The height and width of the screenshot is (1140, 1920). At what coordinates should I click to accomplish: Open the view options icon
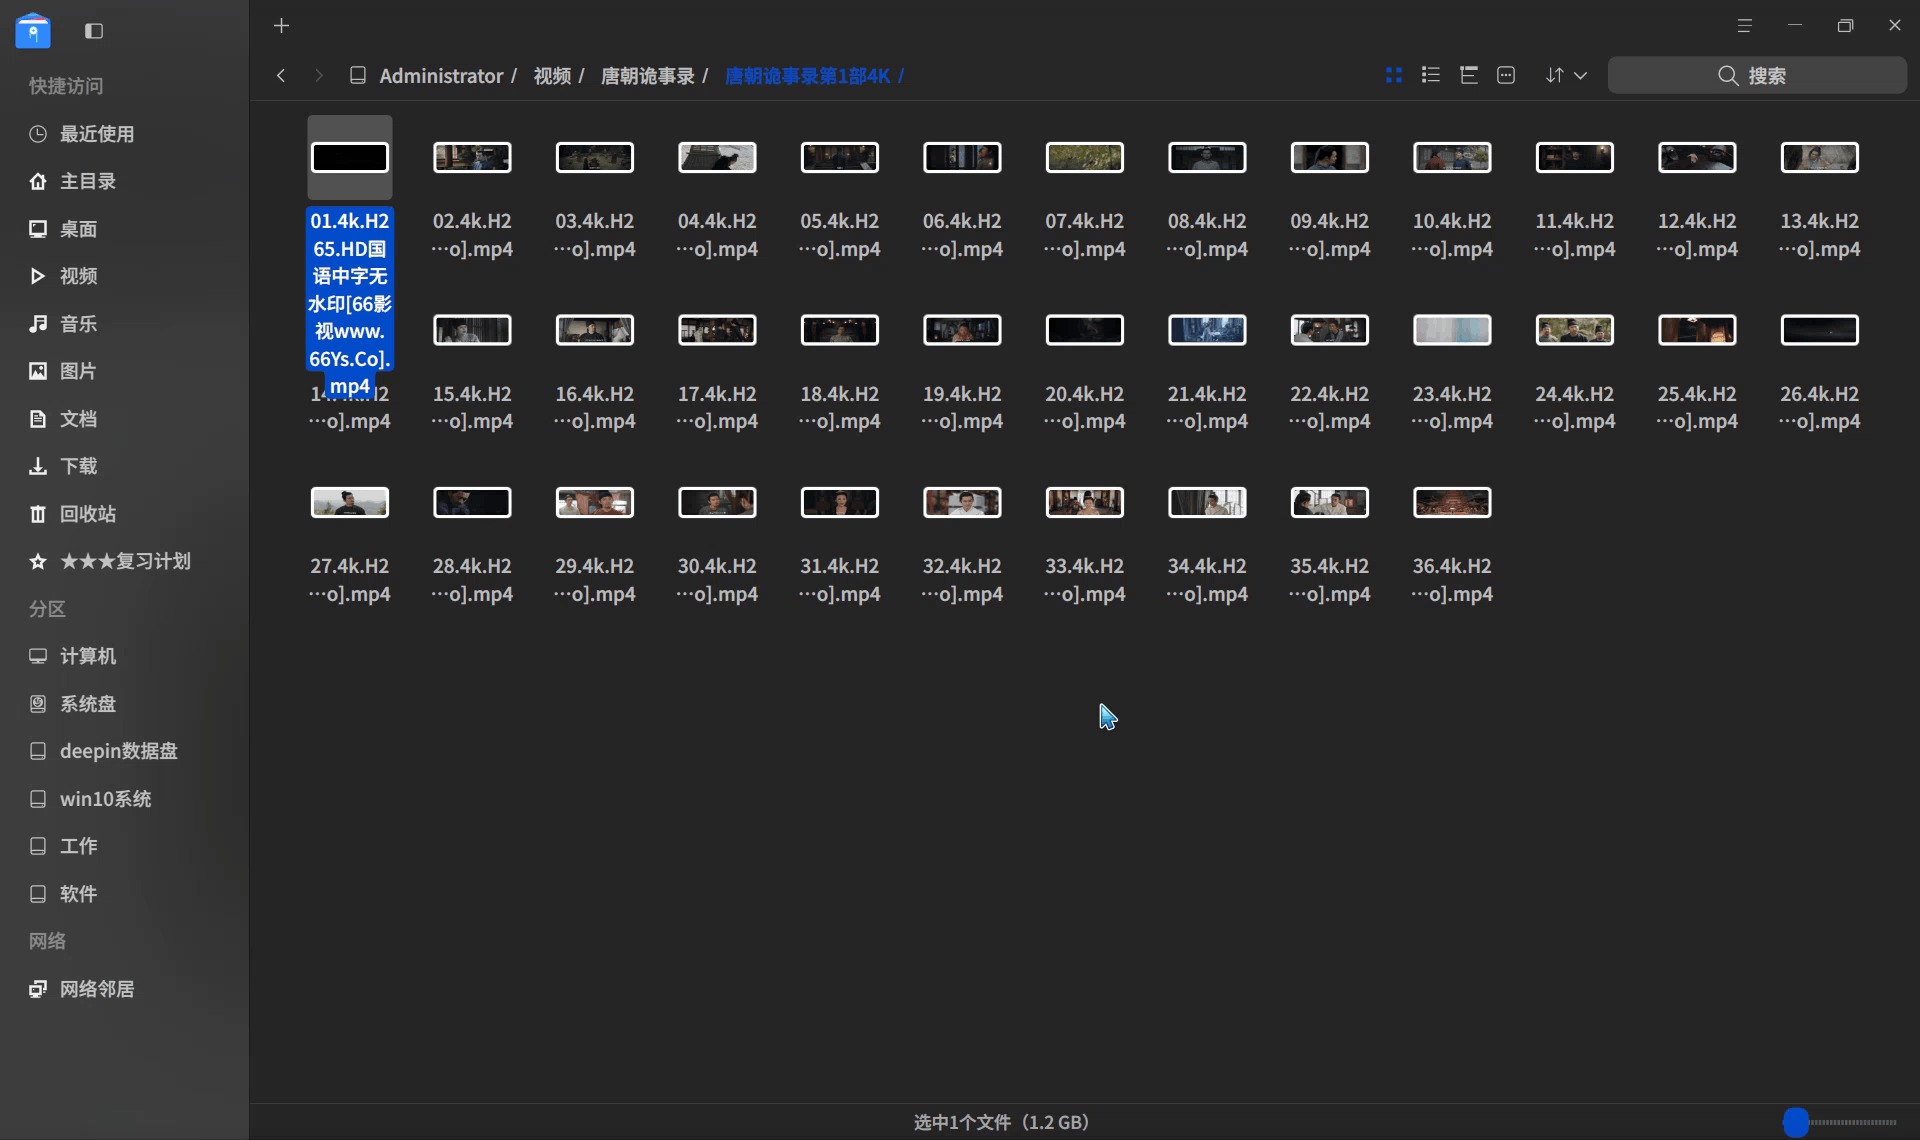[x=1506, y=75]
